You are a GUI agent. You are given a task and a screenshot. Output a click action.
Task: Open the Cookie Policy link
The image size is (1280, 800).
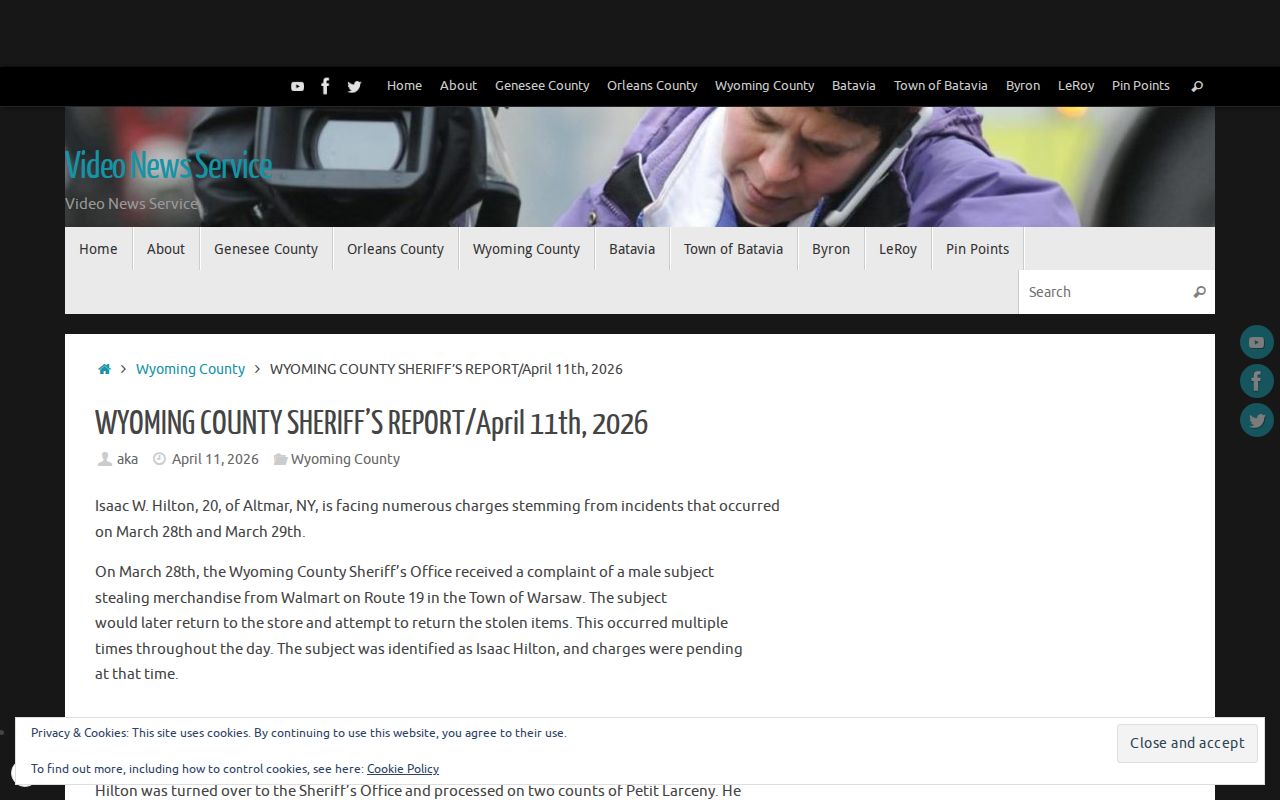(x=403, y=769)
